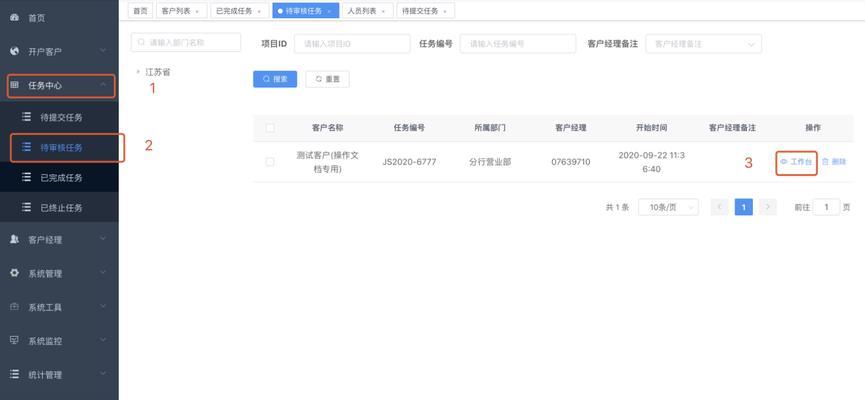Open 工作台 for the test customer row

coord(797,162)
